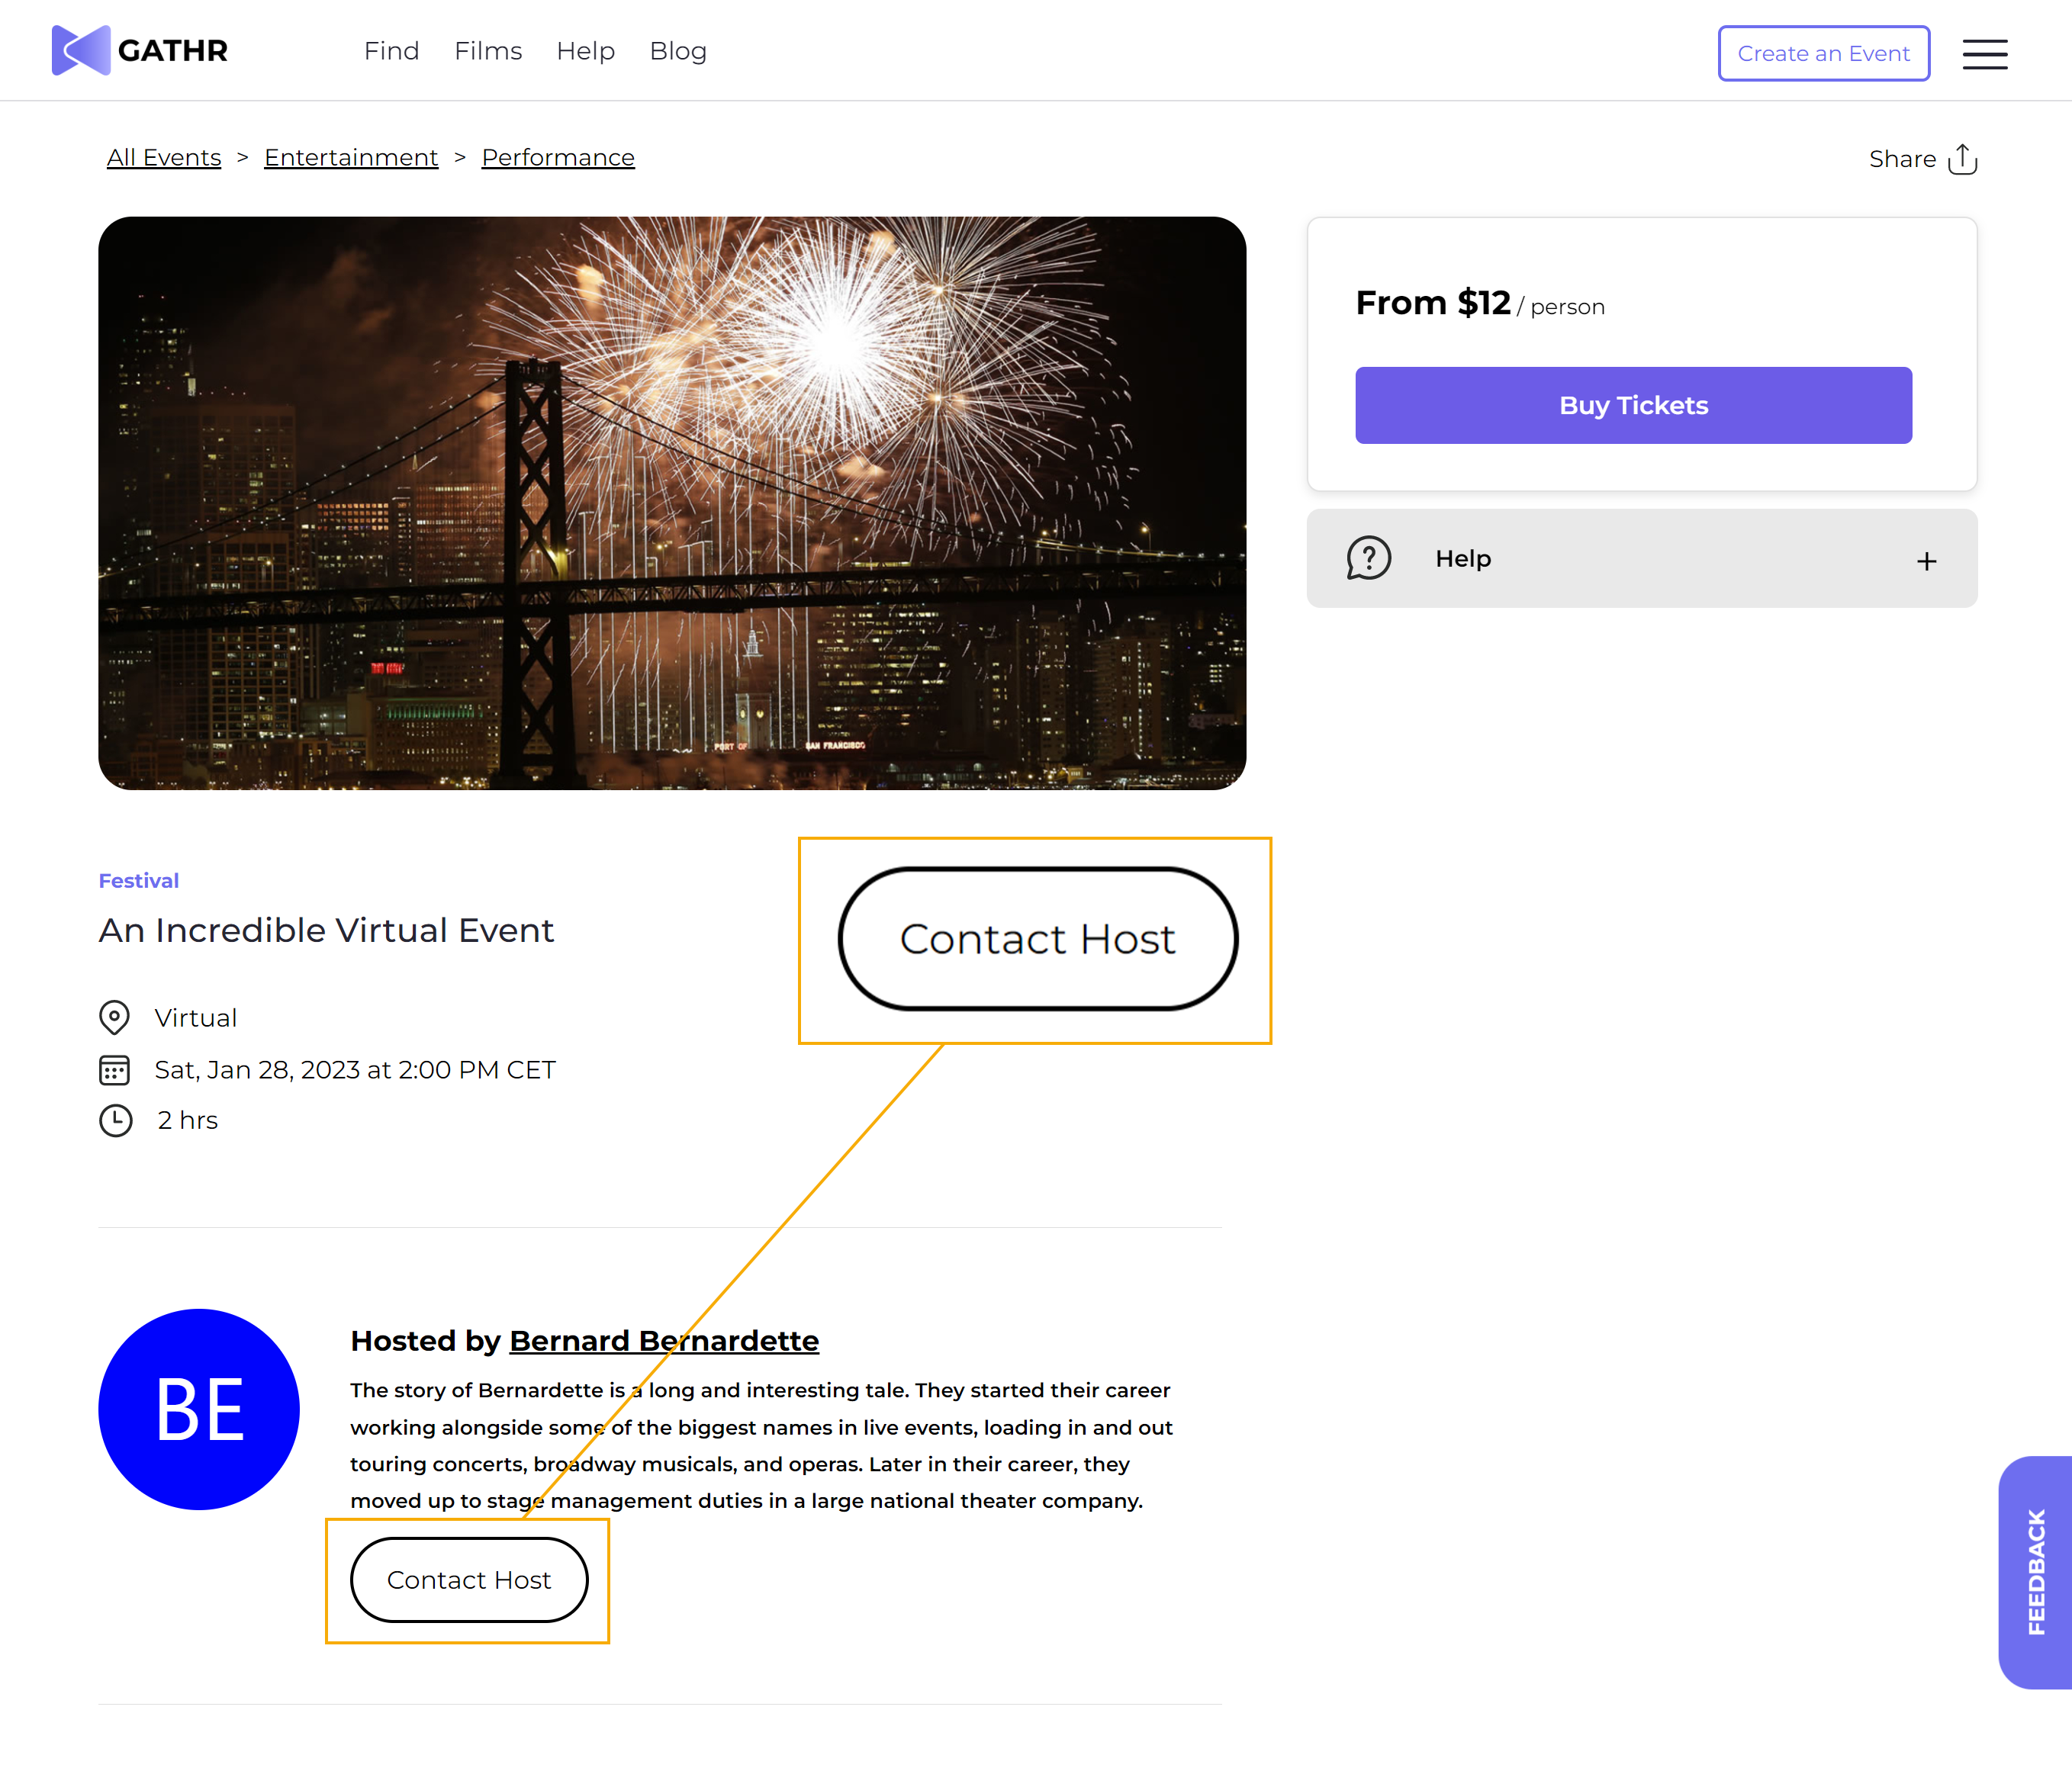Click the clock icon beside 2 hrs

click(115, 1120)
